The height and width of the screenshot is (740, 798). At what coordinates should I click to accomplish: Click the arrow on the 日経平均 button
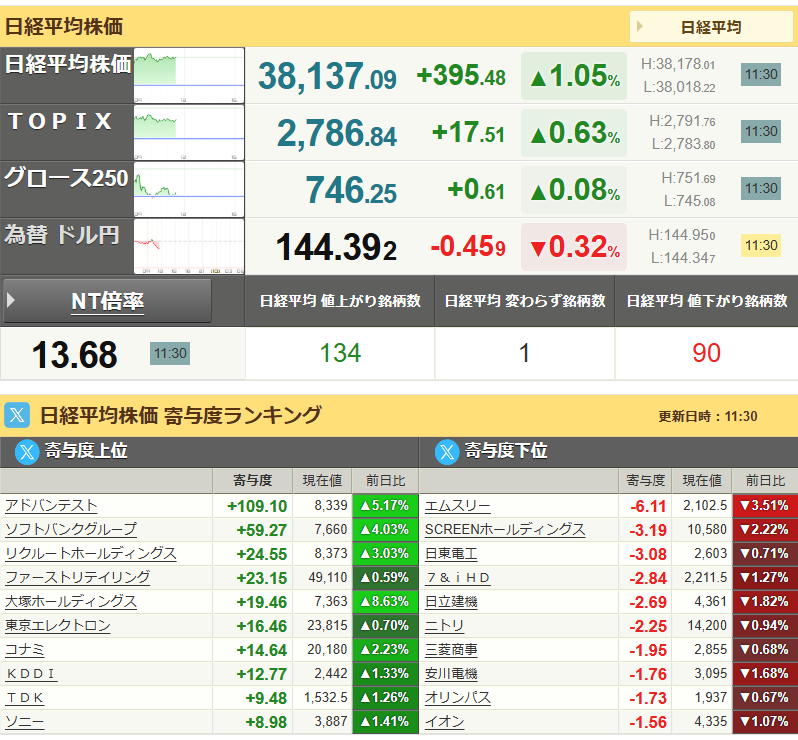(x=640, y=26)
